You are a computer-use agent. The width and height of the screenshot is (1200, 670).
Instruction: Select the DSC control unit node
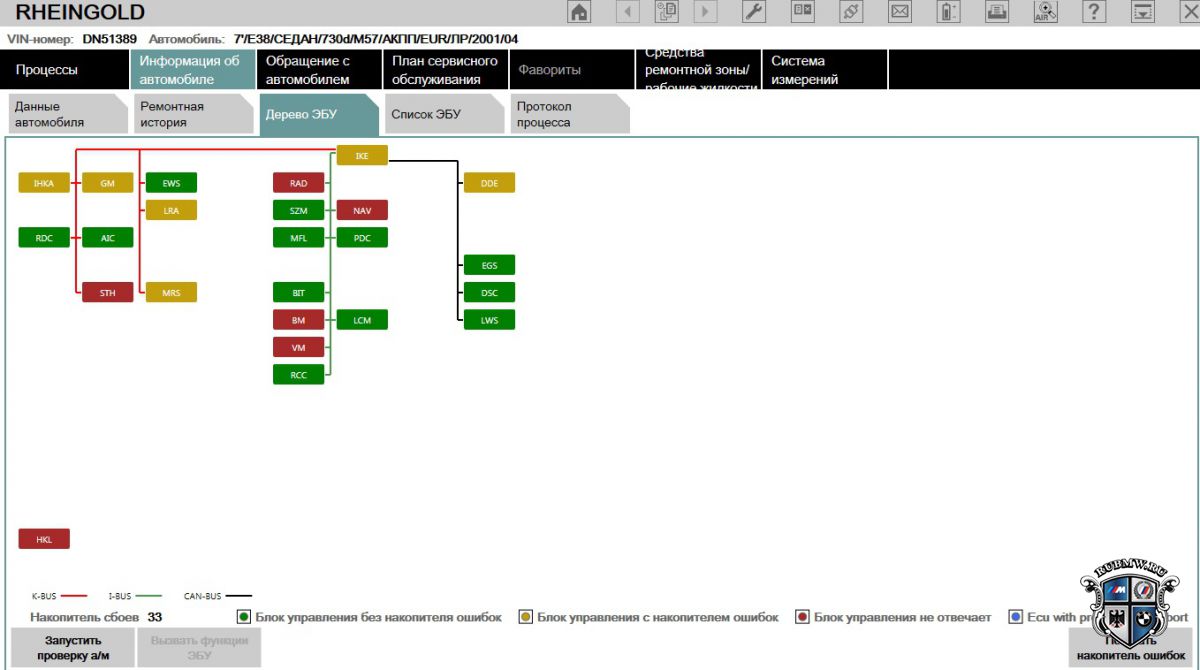(x=489, y=292)
